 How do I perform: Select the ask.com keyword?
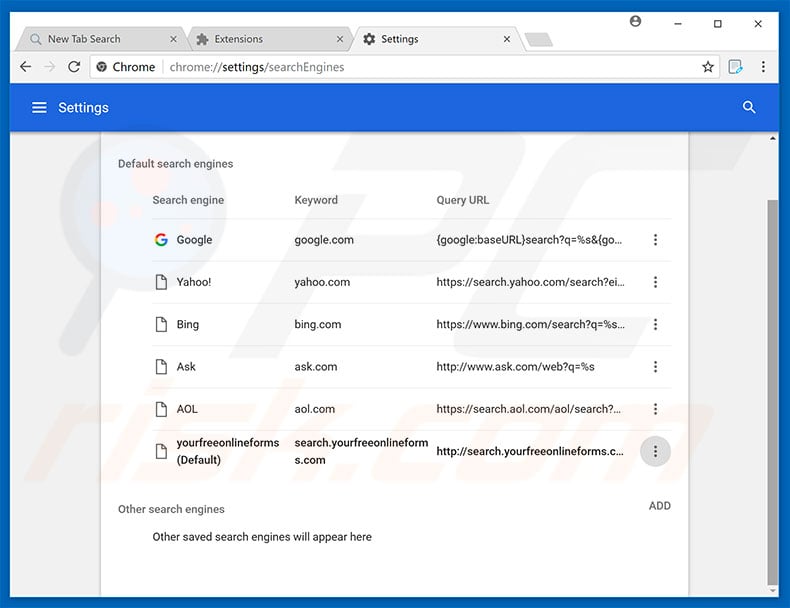click(x=316, y=367)
